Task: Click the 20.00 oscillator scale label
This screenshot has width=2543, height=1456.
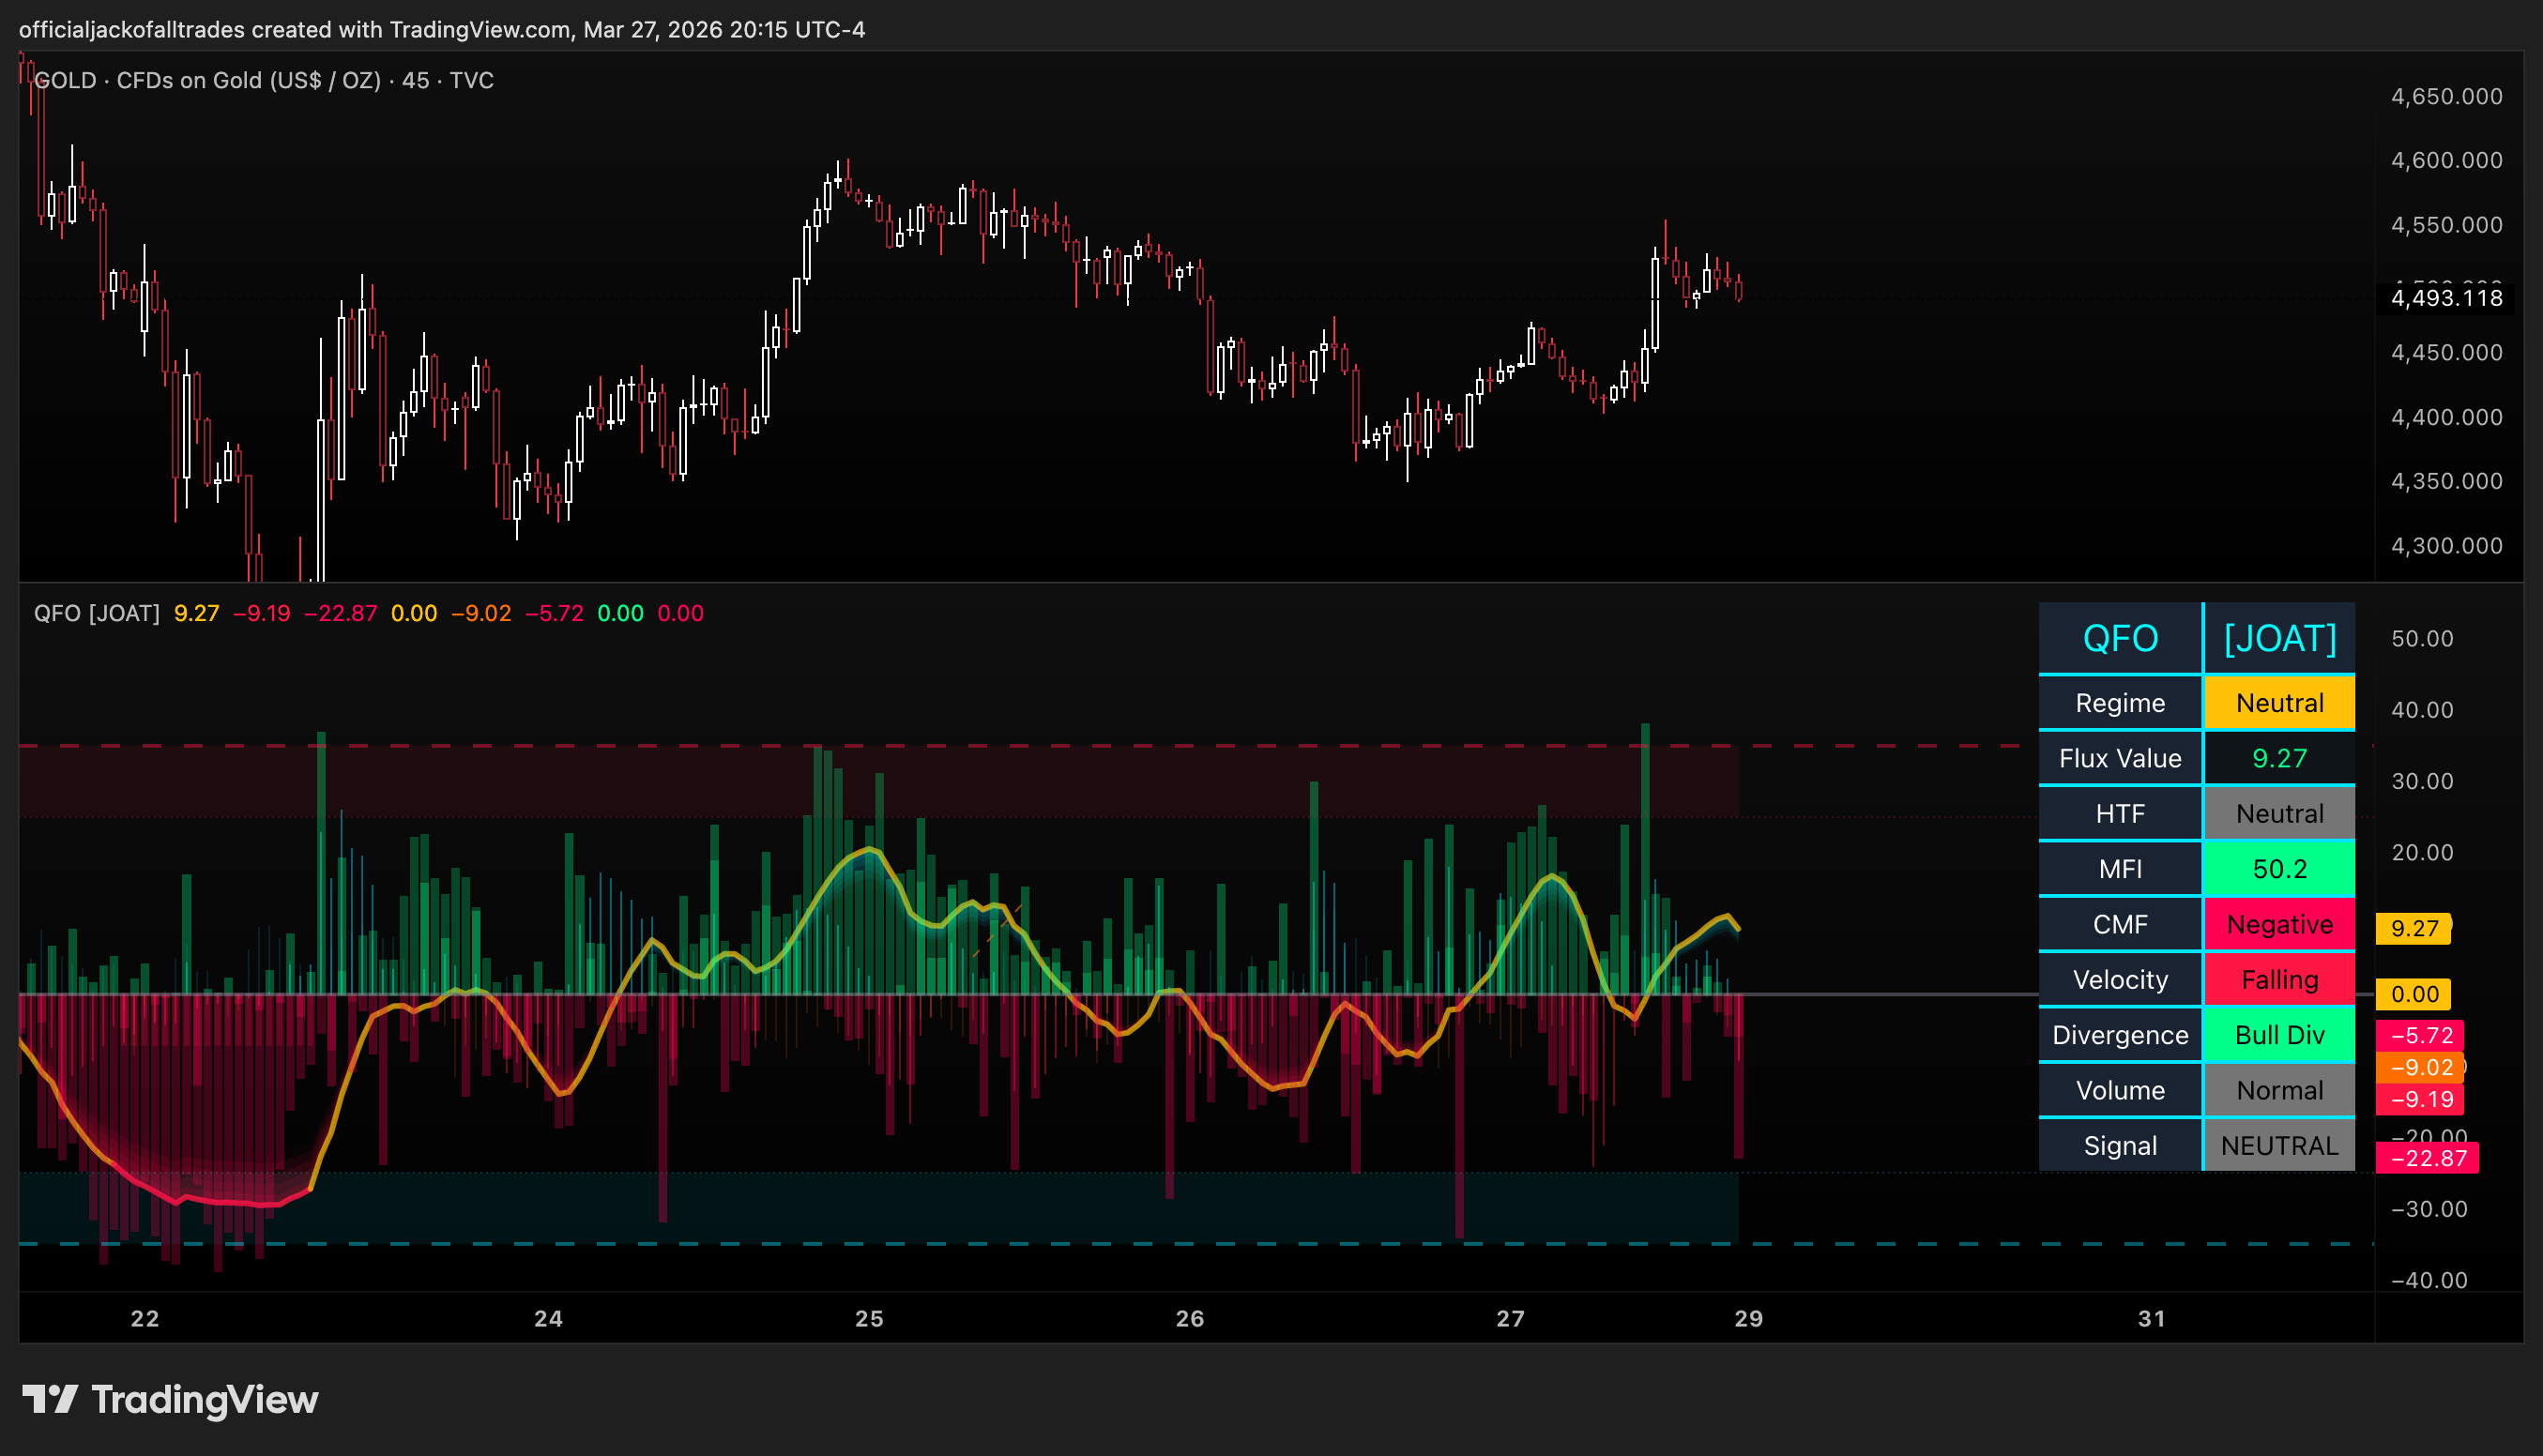Action: click(x=2422, y=852)
